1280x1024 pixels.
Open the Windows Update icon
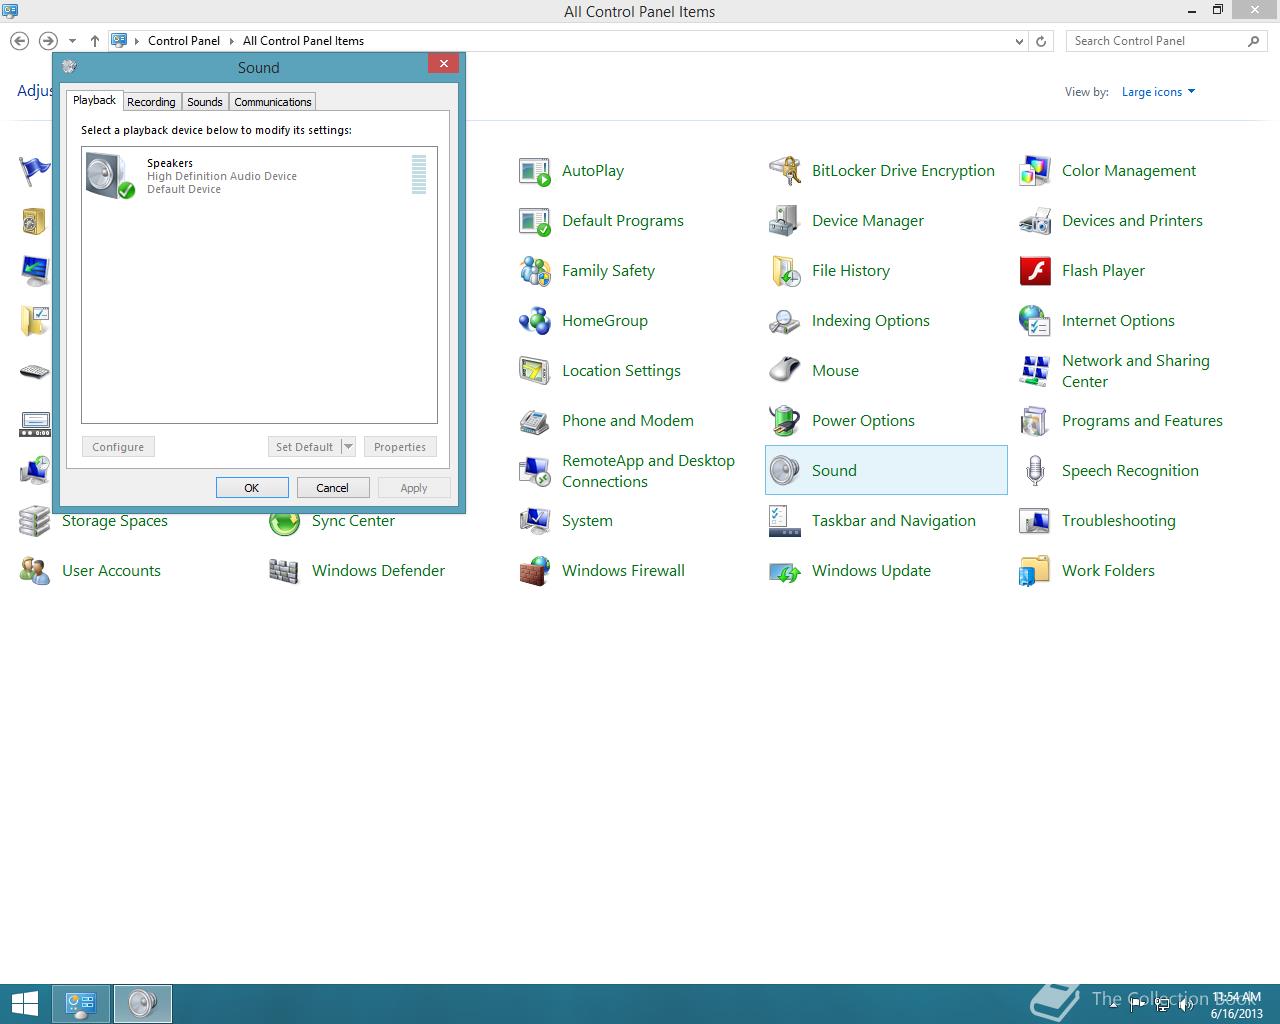click(785, 571)
